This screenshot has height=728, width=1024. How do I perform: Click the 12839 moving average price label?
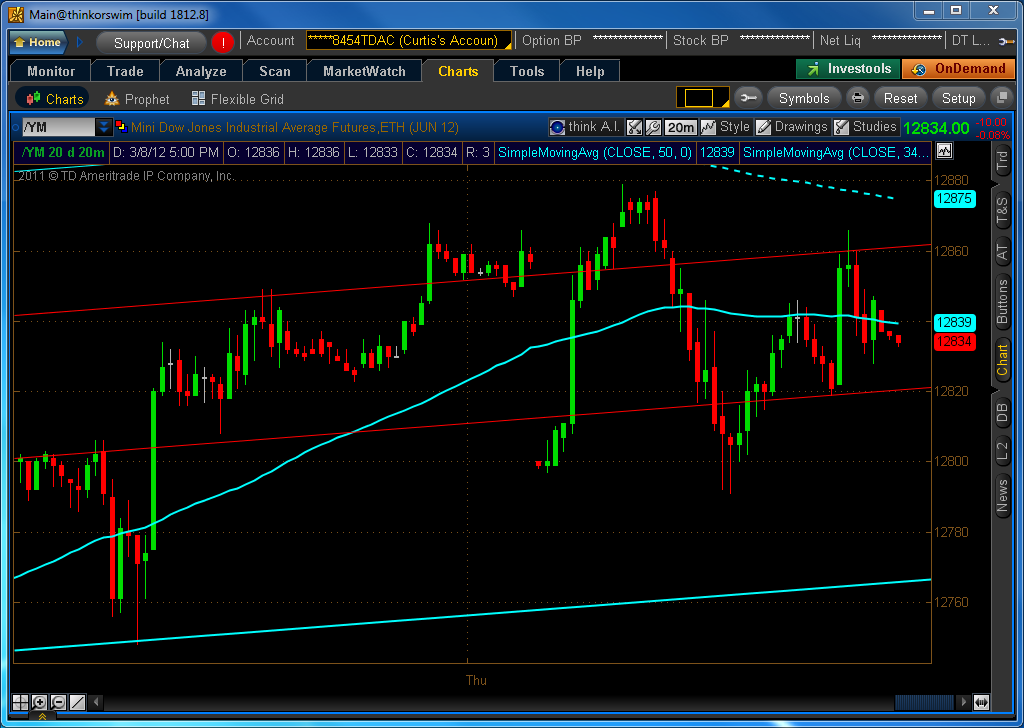pyautogui.click(x=955, y=323)
